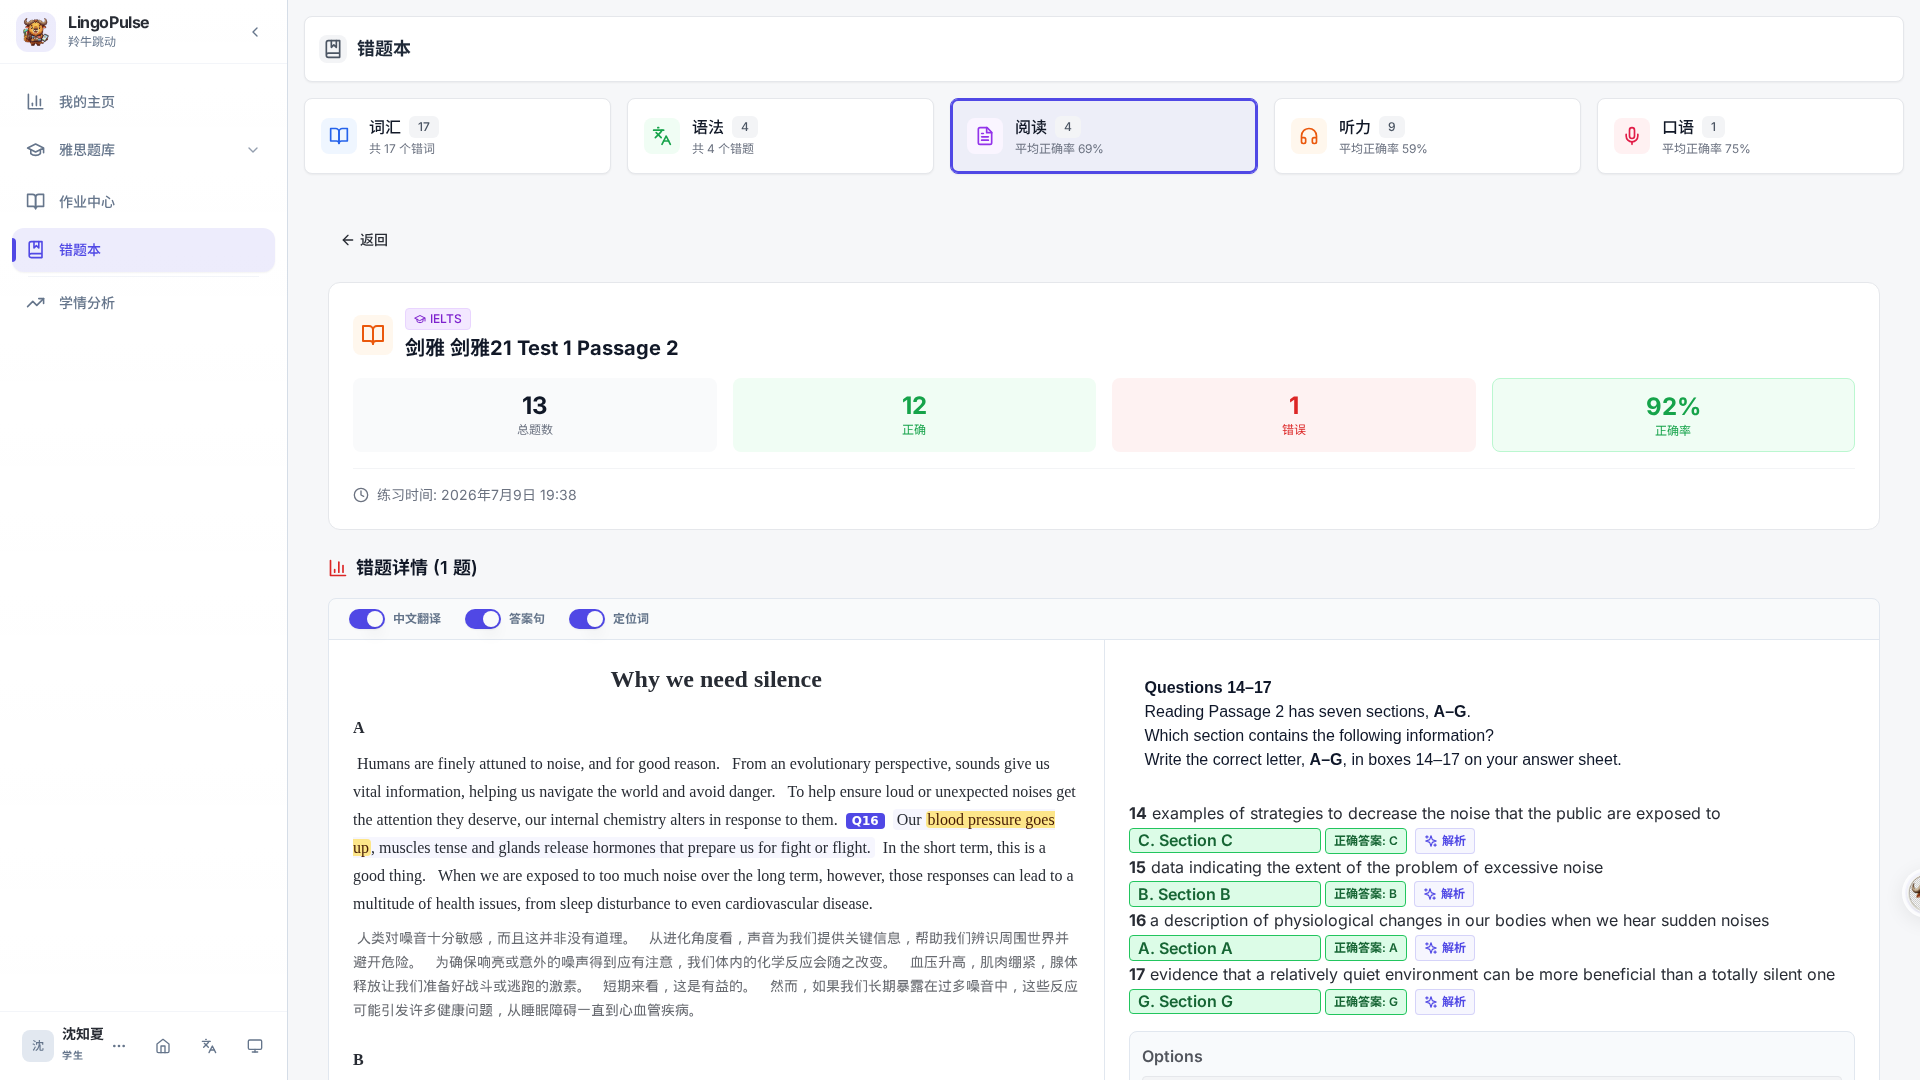Screen dimensions: 1920x1080
Task: Click the 作业中心 open book icon
Action: [x=36, y=202]
